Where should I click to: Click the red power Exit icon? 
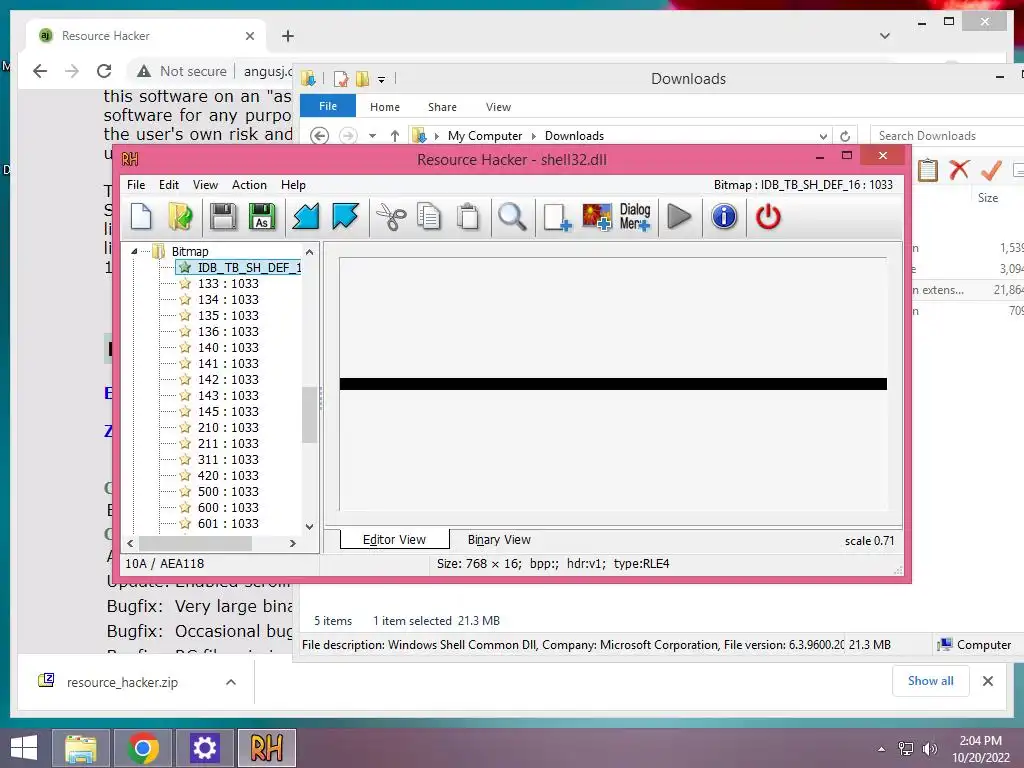(x=768, y=216)
